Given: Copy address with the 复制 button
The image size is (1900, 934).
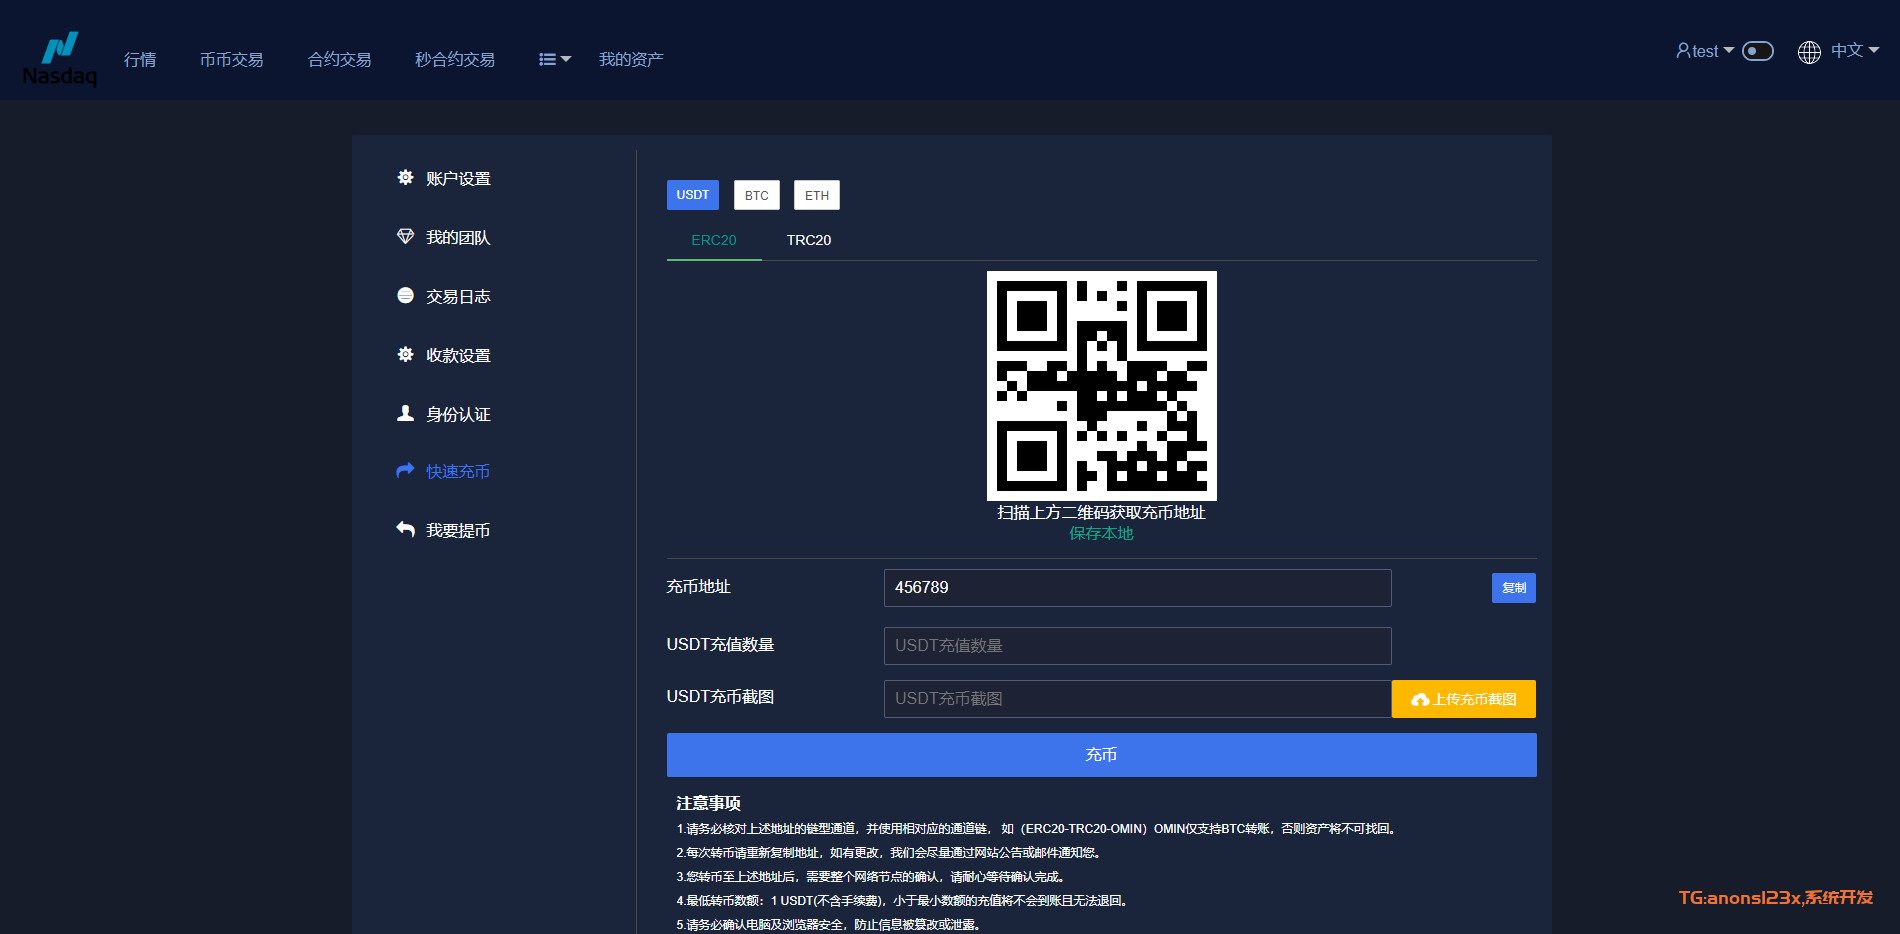Looking at the screenshot, I should pyautogui.click(x=1514, y=588).
